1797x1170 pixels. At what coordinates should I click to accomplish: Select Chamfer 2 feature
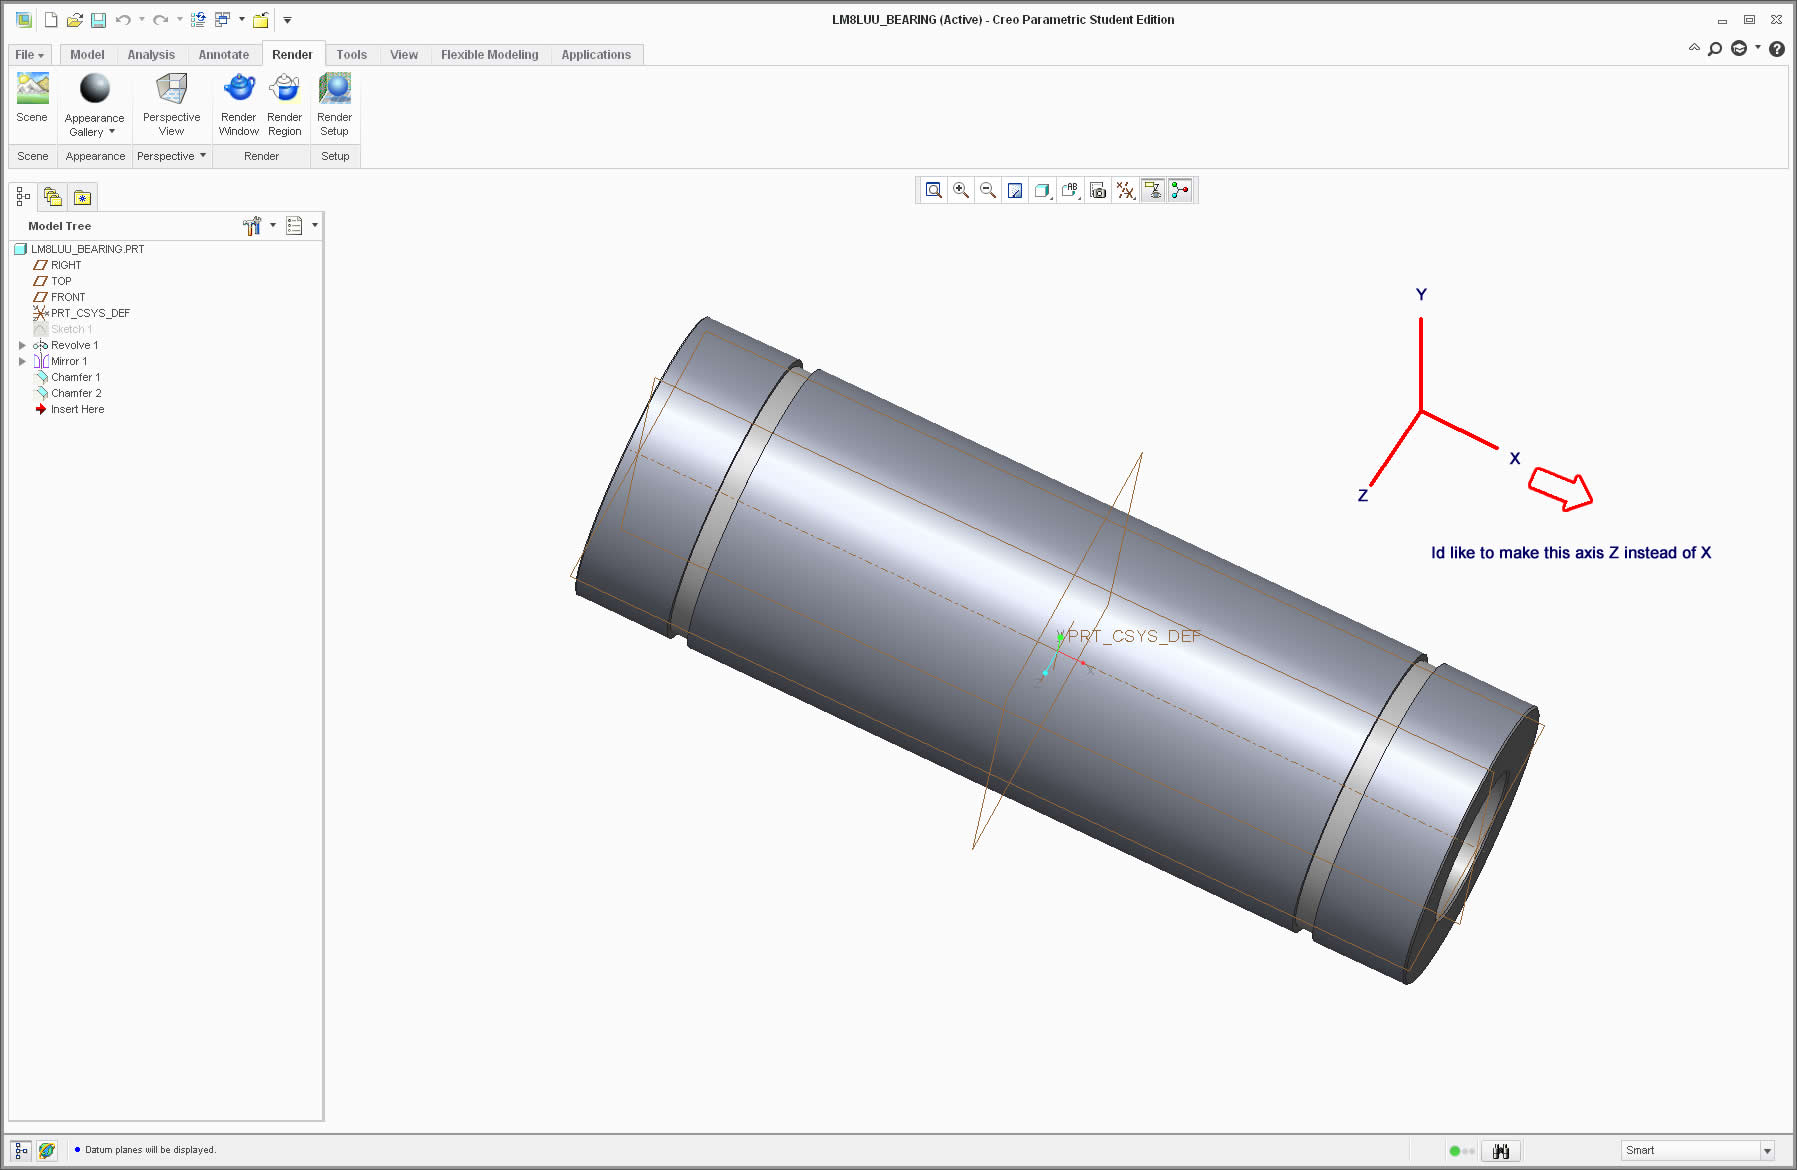click(76, 393)
